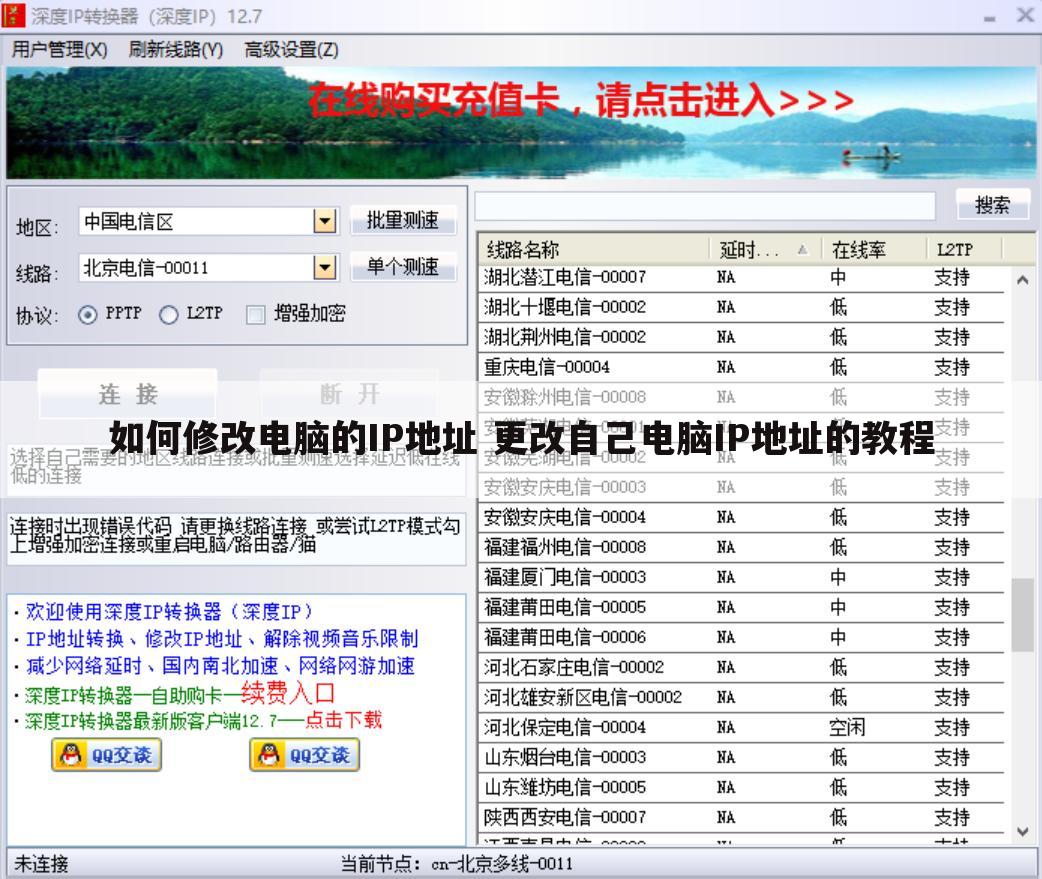Click the 批量测速 button
The width and height of the screenshot is (1042, 879).
pyautogui.click(x=403, y=220)
